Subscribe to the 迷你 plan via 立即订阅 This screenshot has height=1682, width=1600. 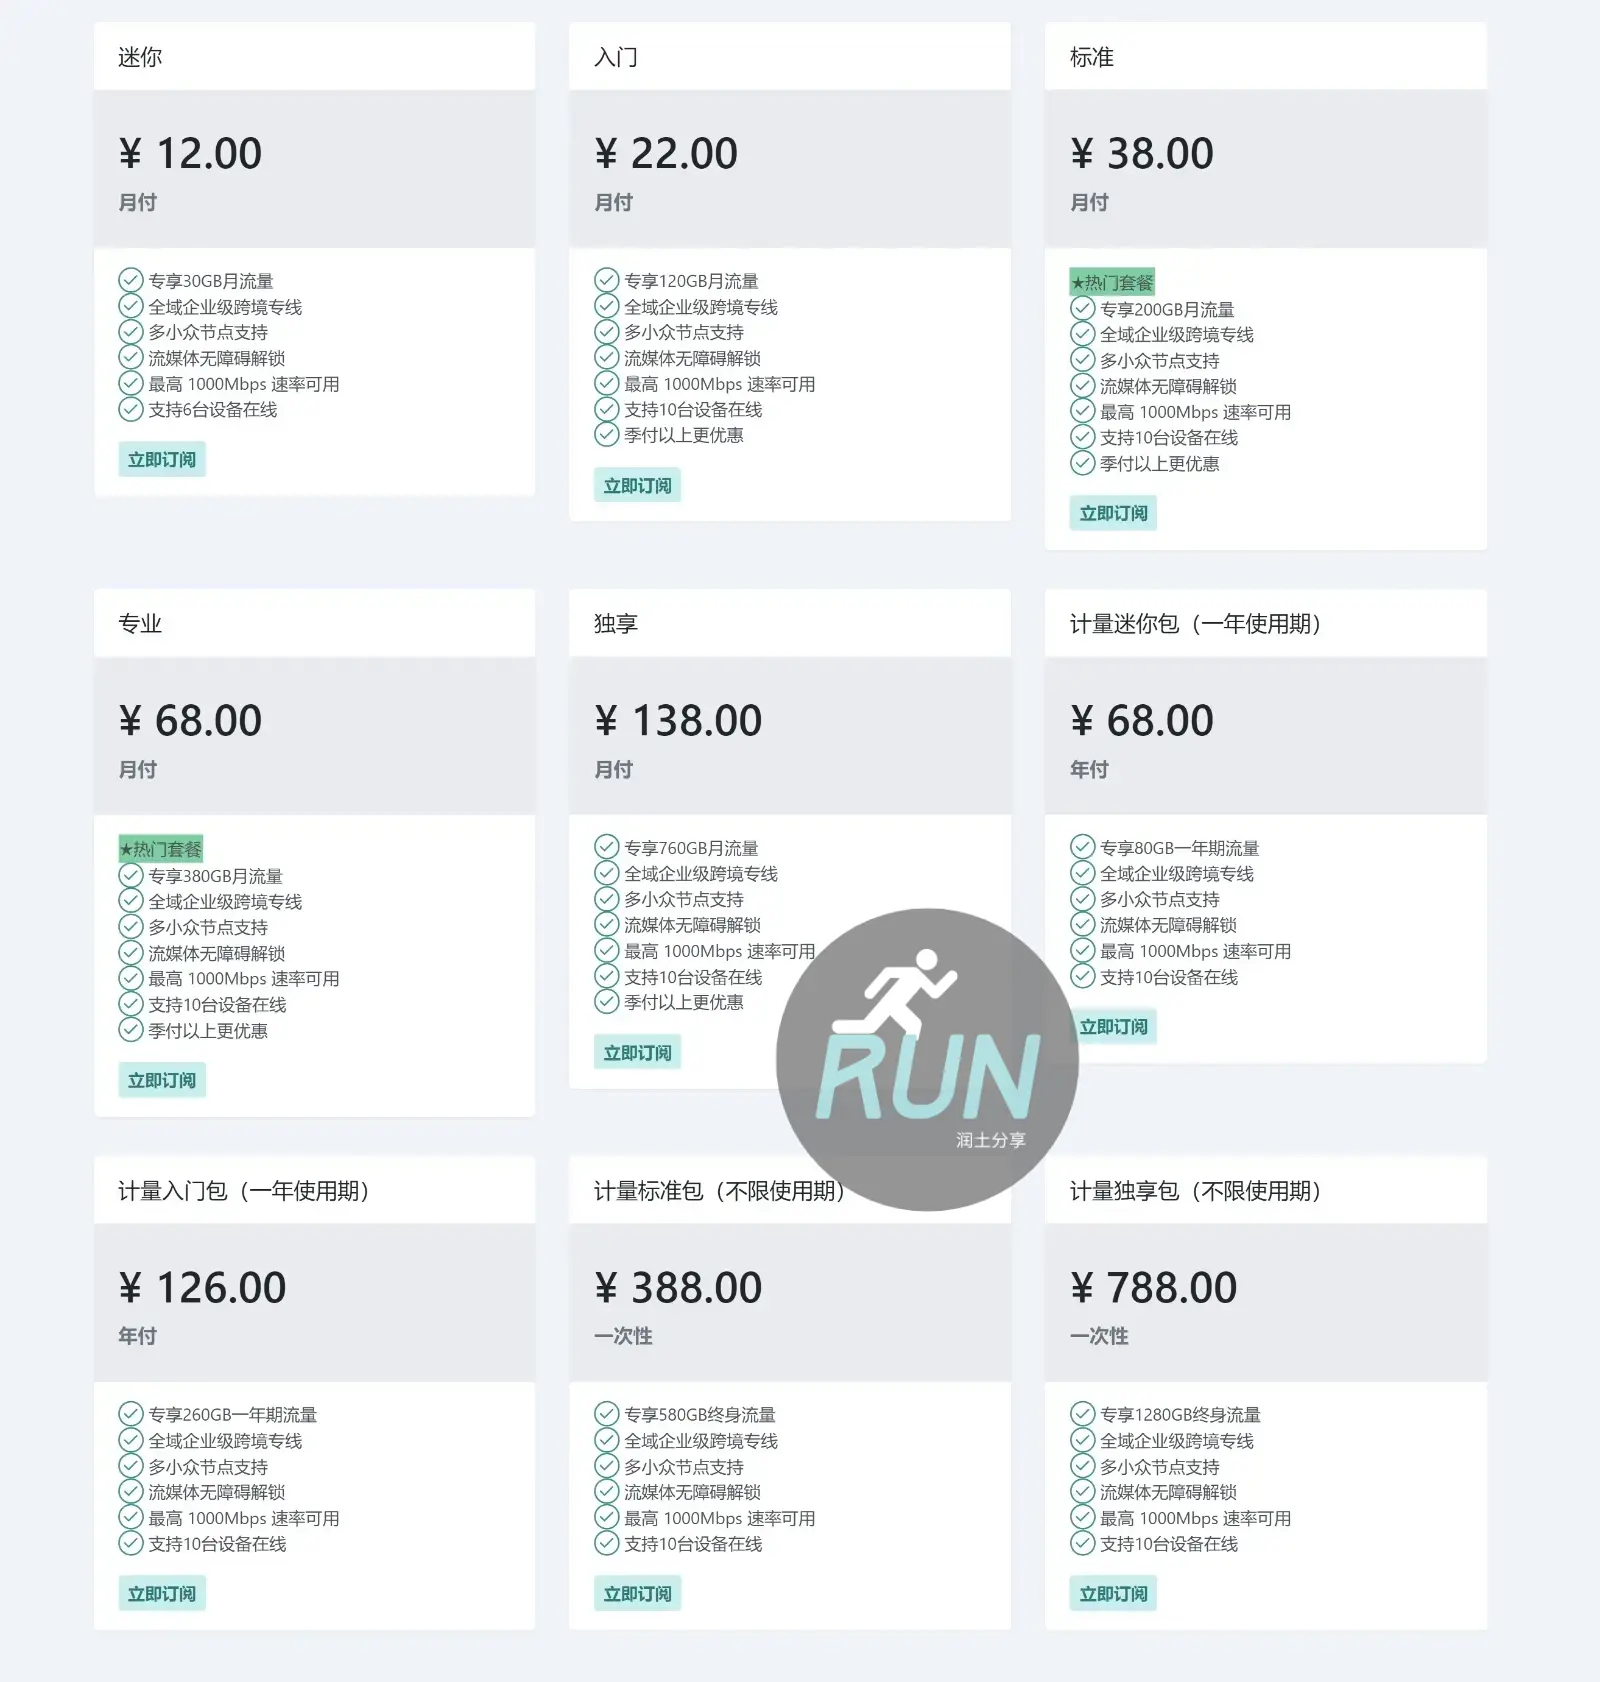click(162, 460)
